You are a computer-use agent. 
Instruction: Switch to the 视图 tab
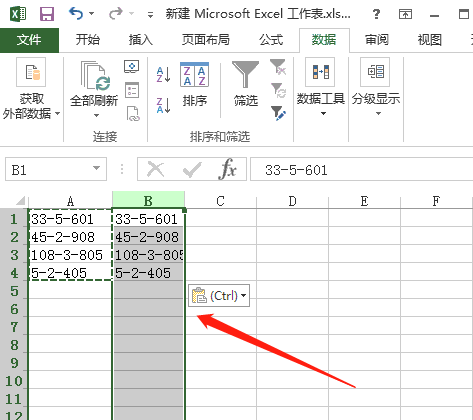pyautogui.click(x=430, y=40)
